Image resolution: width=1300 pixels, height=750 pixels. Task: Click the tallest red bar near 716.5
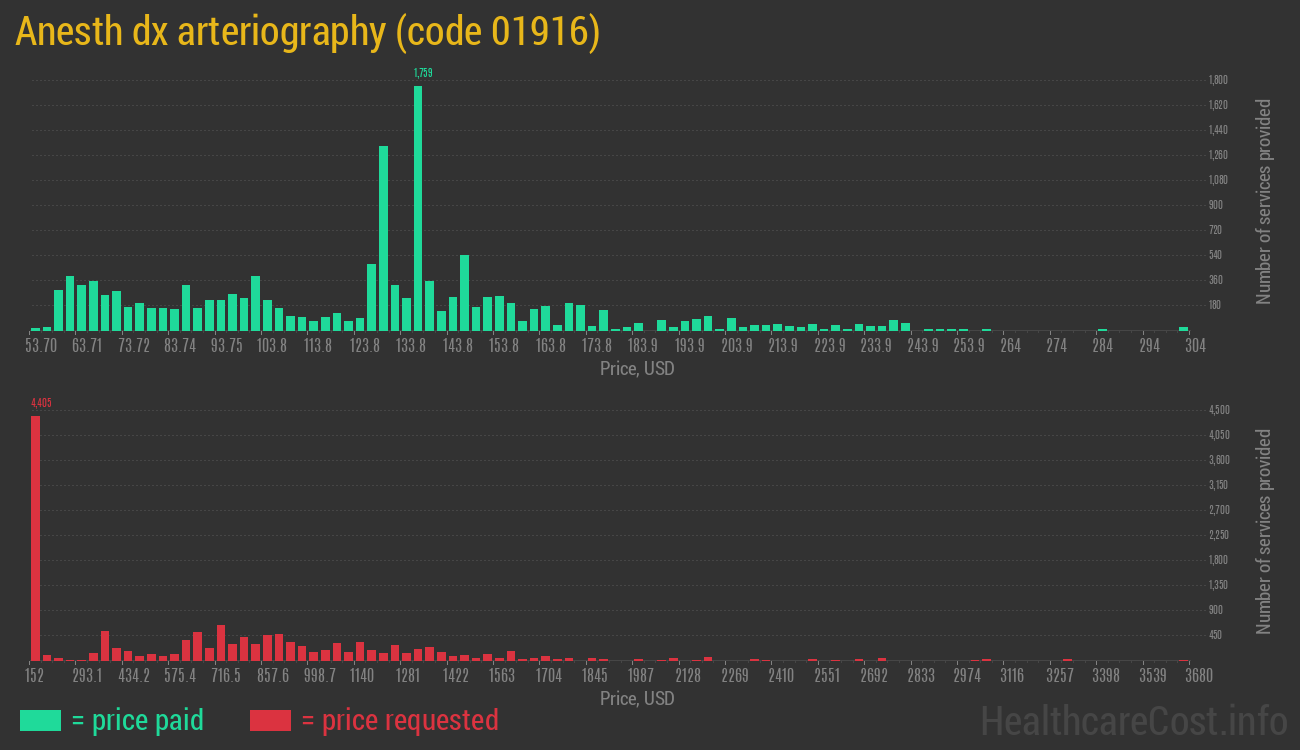click(x=221, y=642)
